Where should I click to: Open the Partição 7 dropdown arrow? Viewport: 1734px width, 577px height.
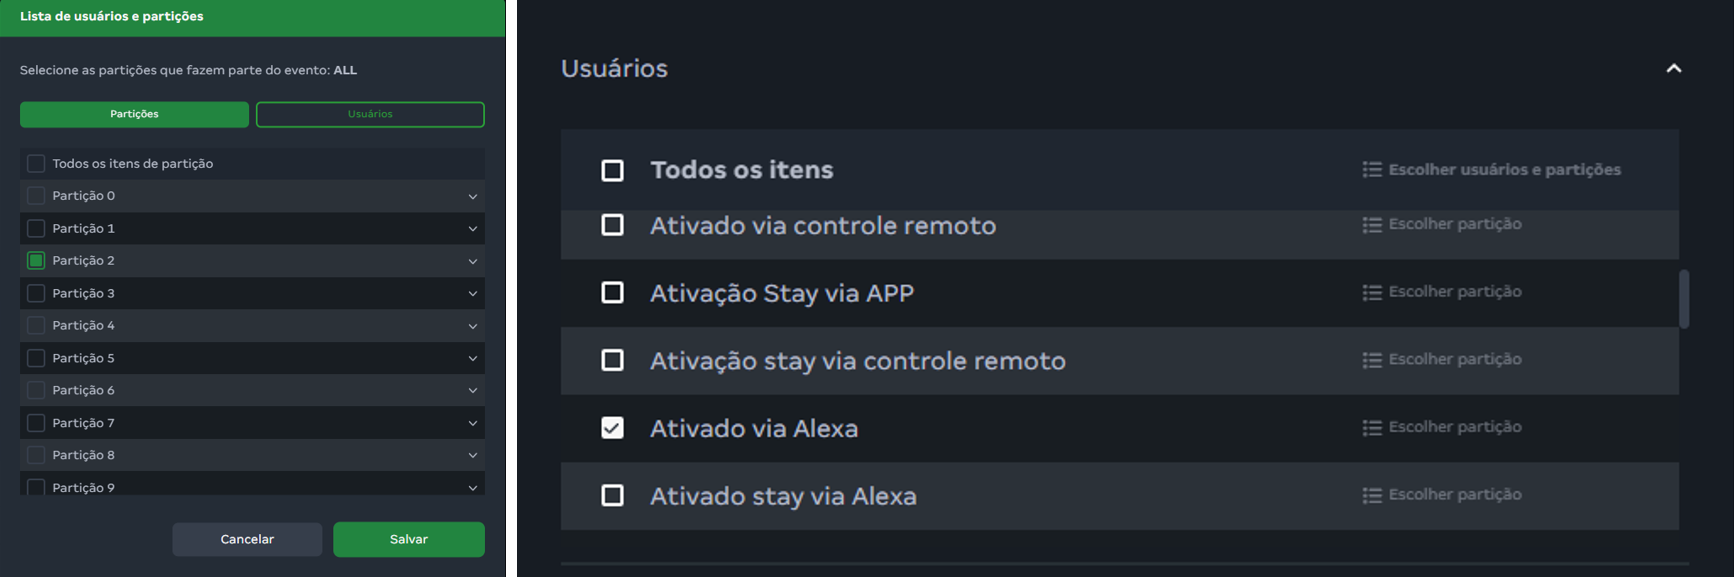click(x=473, y=423)
